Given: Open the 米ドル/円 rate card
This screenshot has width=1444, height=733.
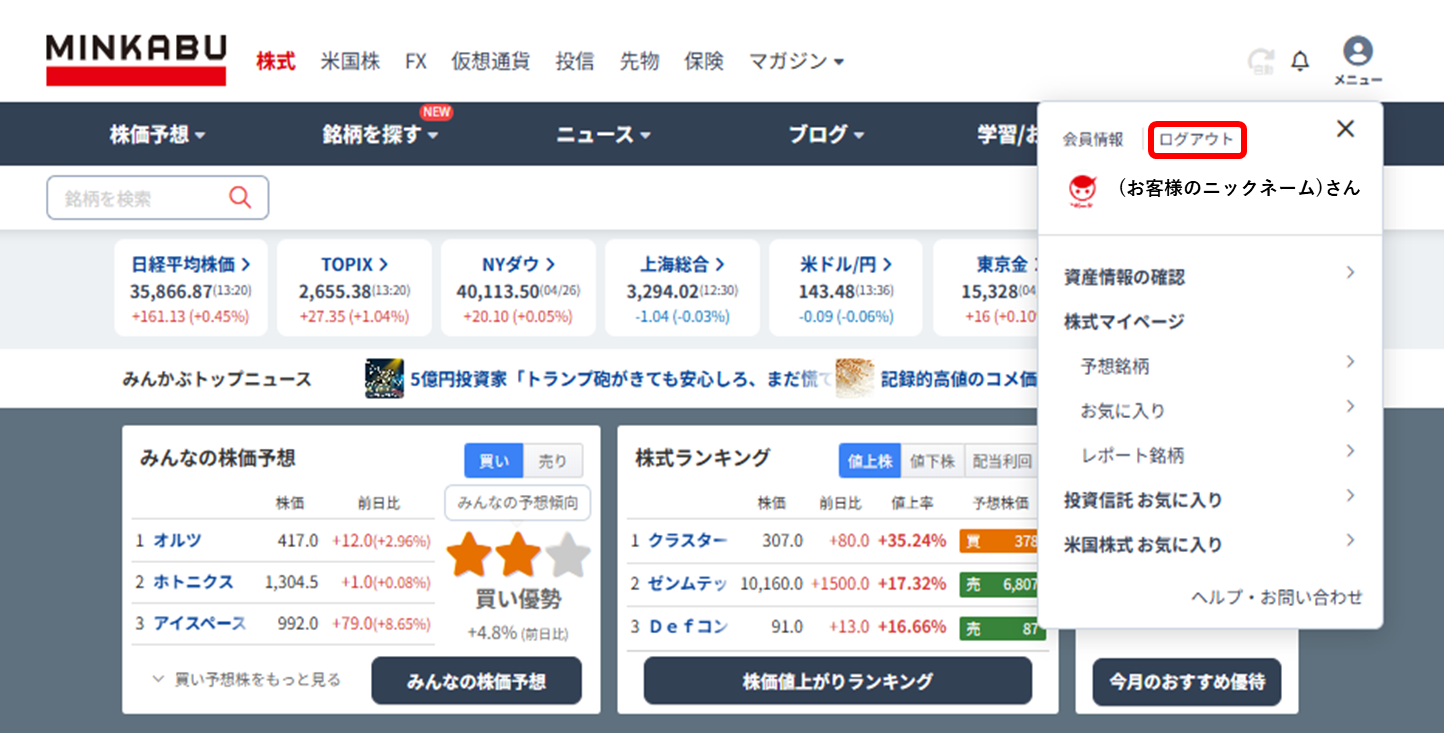Looking at the screenshot, I should [846, 288].
